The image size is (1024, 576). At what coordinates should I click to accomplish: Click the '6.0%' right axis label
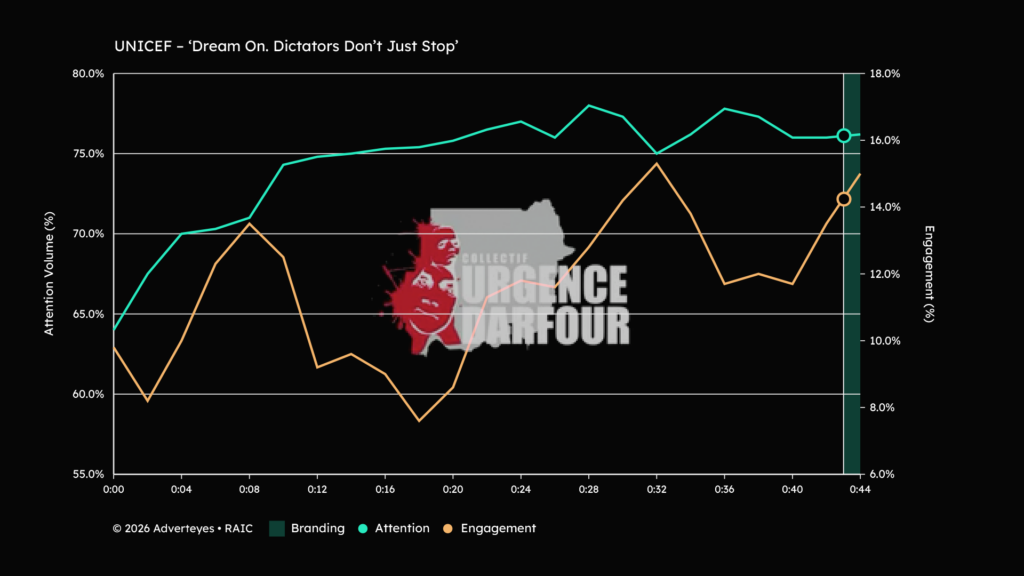(x=882, y=474)
